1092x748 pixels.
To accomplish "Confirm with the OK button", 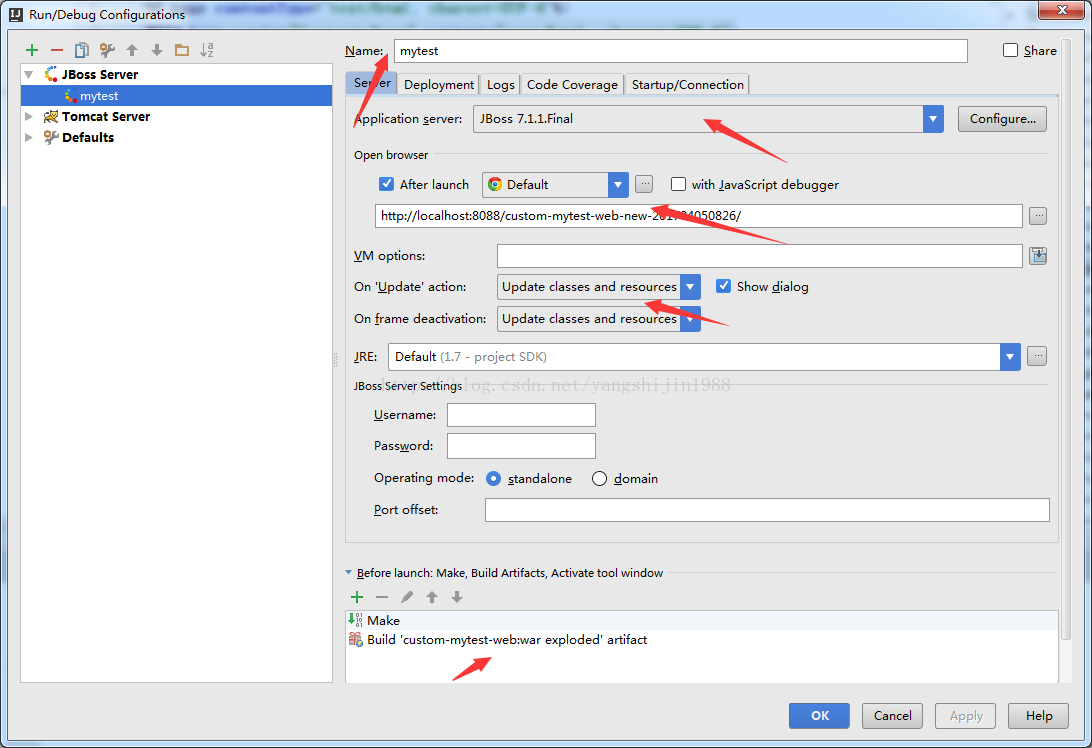I will click(819, 715).
